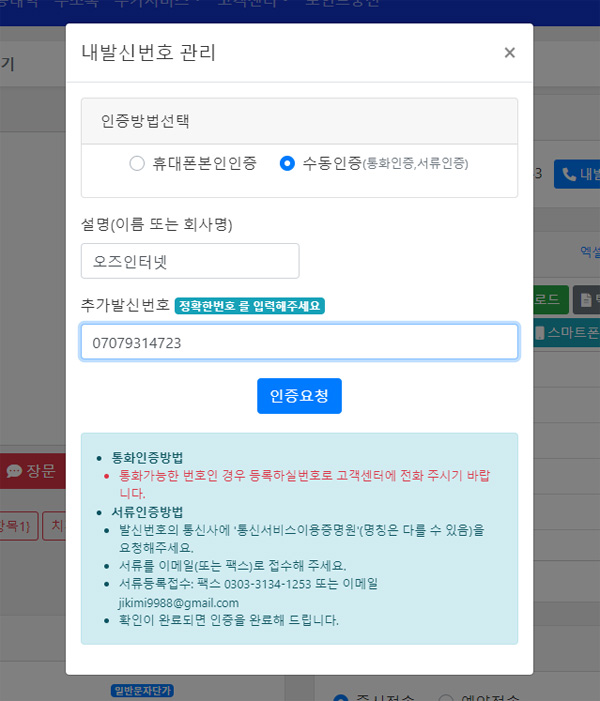Insert the {항목1} placeholder button

click(x=18, y=526)
